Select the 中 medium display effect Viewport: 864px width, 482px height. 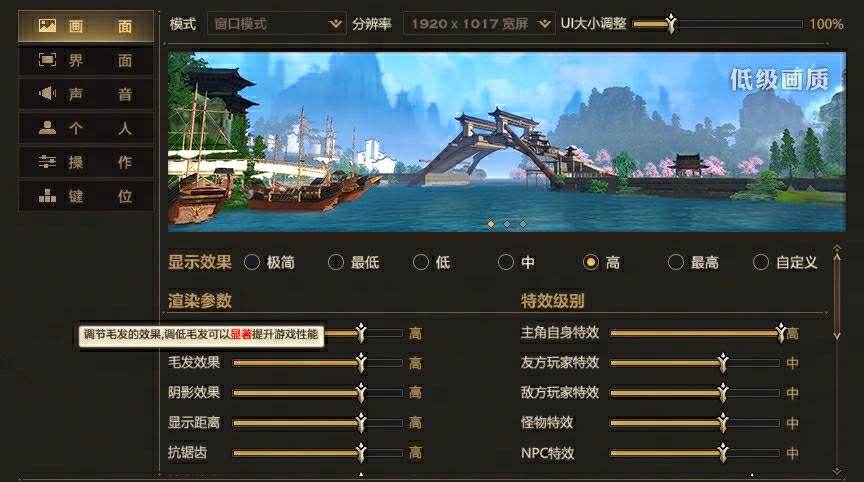[516, 262]
